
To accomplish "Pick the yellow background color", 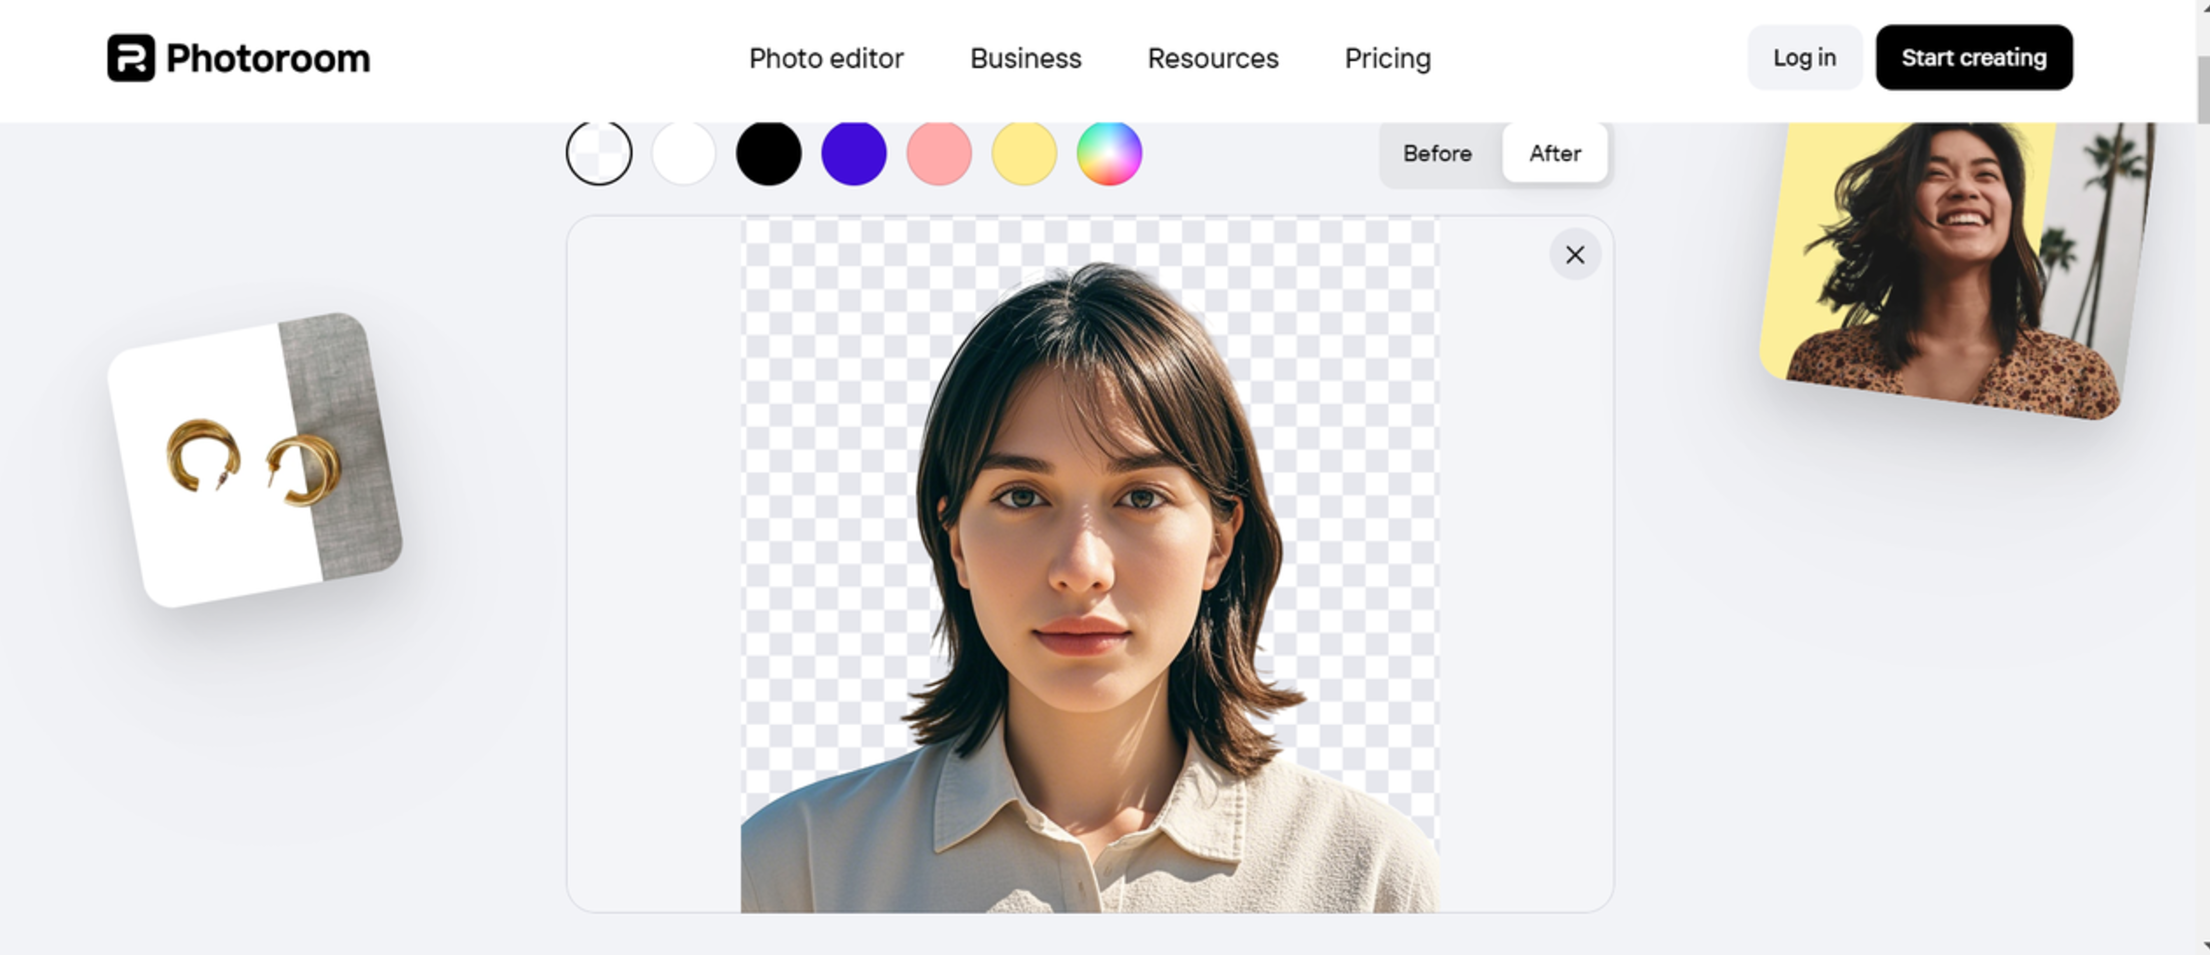I will [1024, 153].
